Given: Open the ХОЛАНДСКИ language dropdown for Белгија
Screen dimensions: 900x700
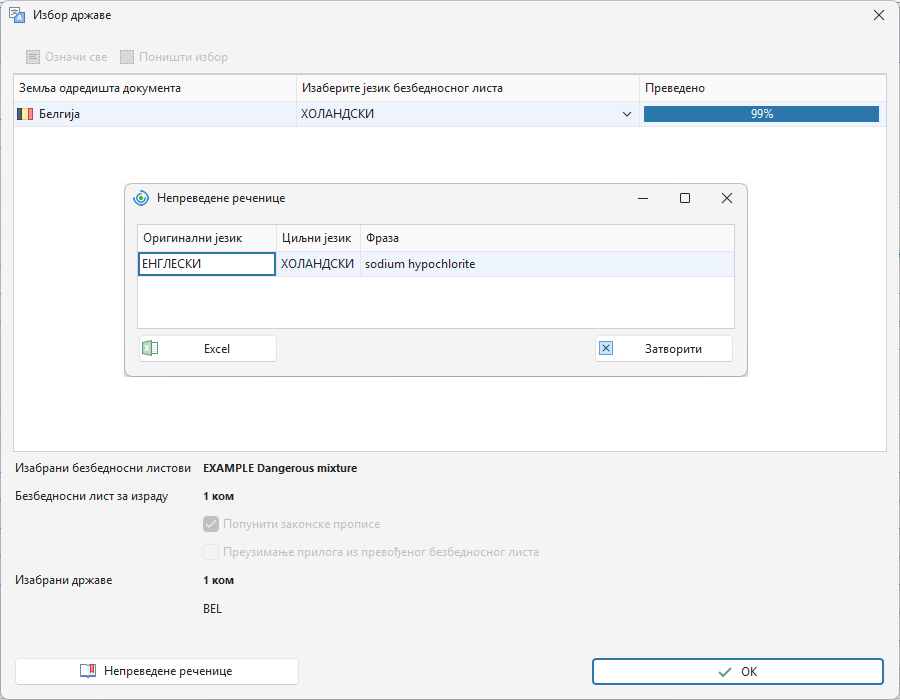Looking at the screenshot, I should click(x=627, y=114).
